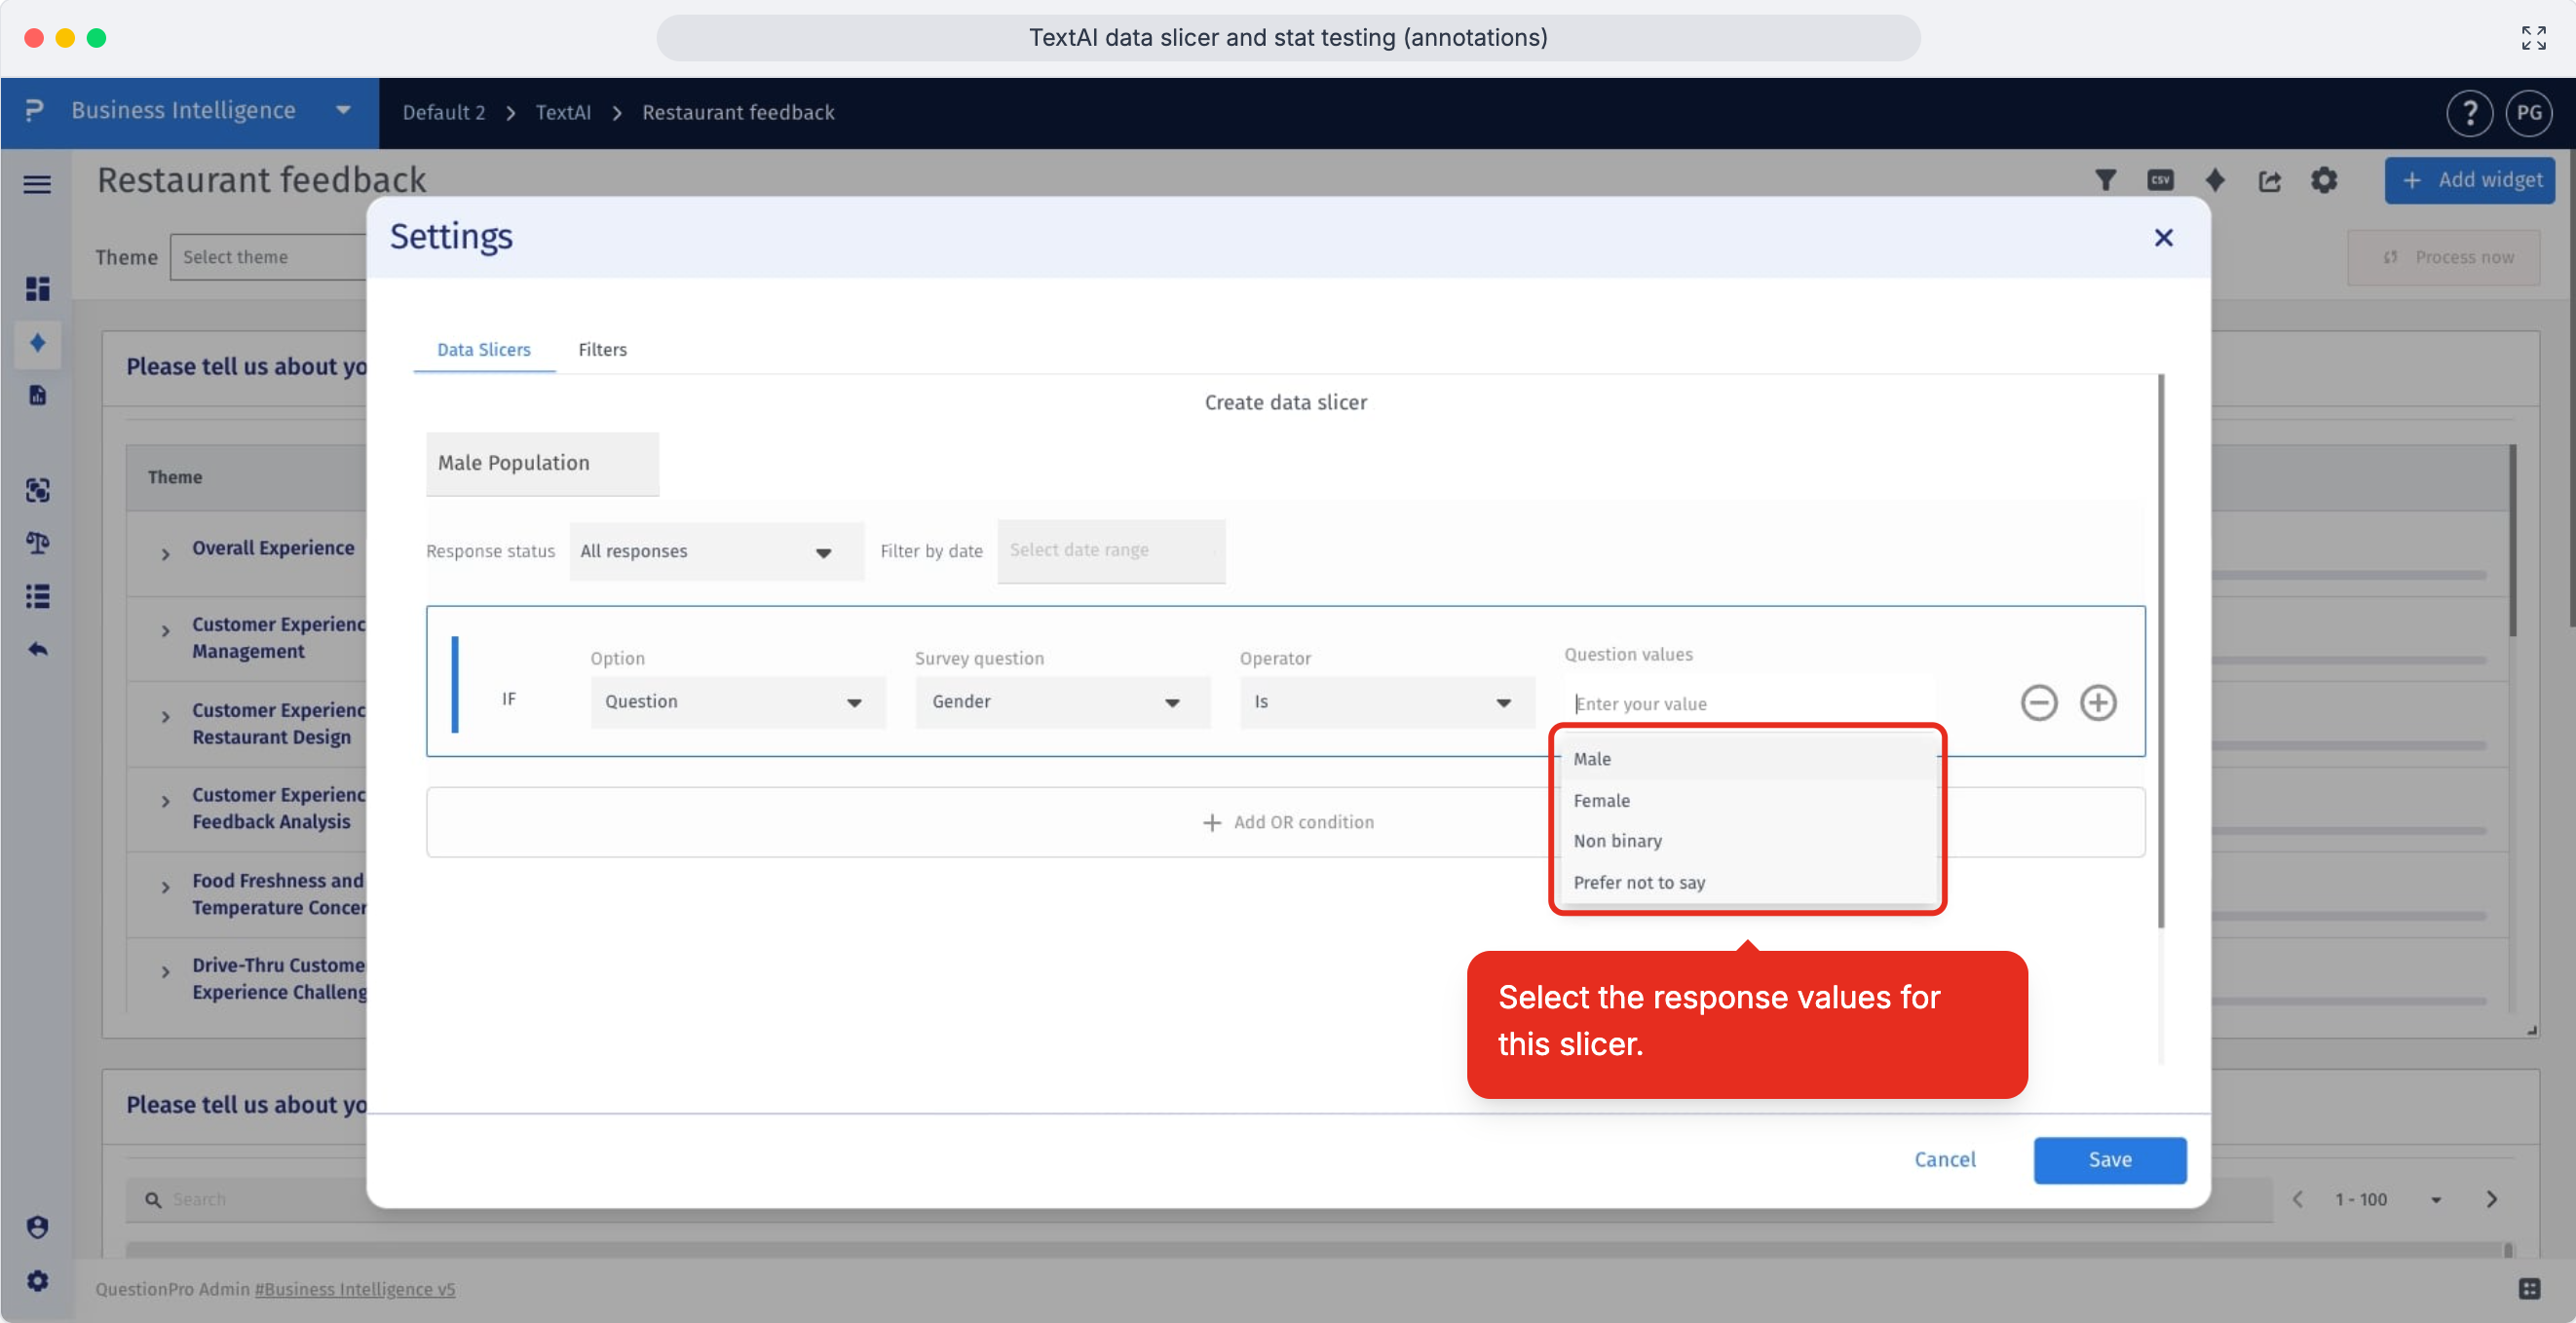Open dashboard settings gear in toolbar
The width and height of the screenshot is (2576, 1323).
click(2324, 180)
